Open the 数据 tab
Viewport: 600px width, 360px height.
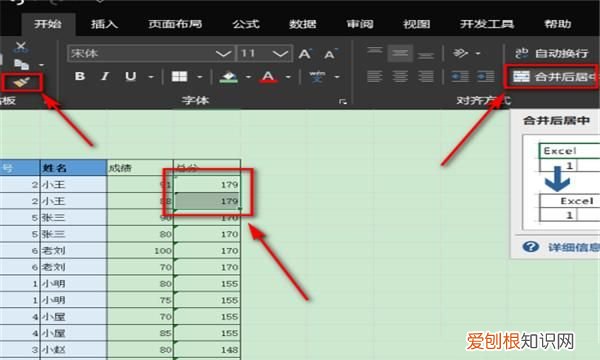[303, 24]
